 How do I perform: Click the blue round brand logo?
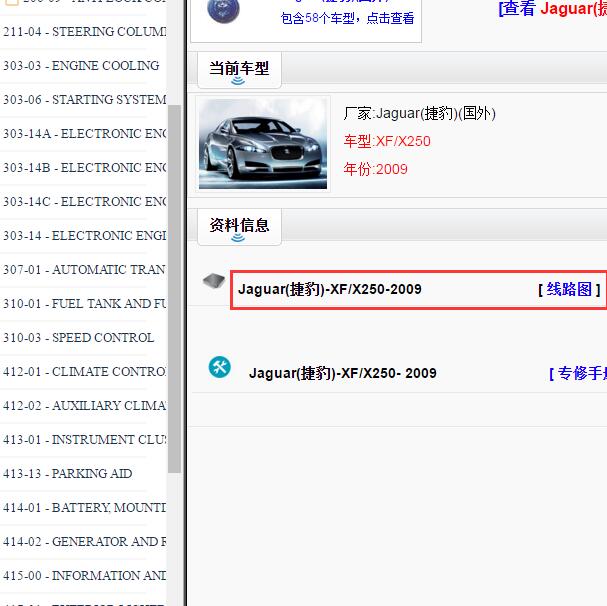[223, 10]
